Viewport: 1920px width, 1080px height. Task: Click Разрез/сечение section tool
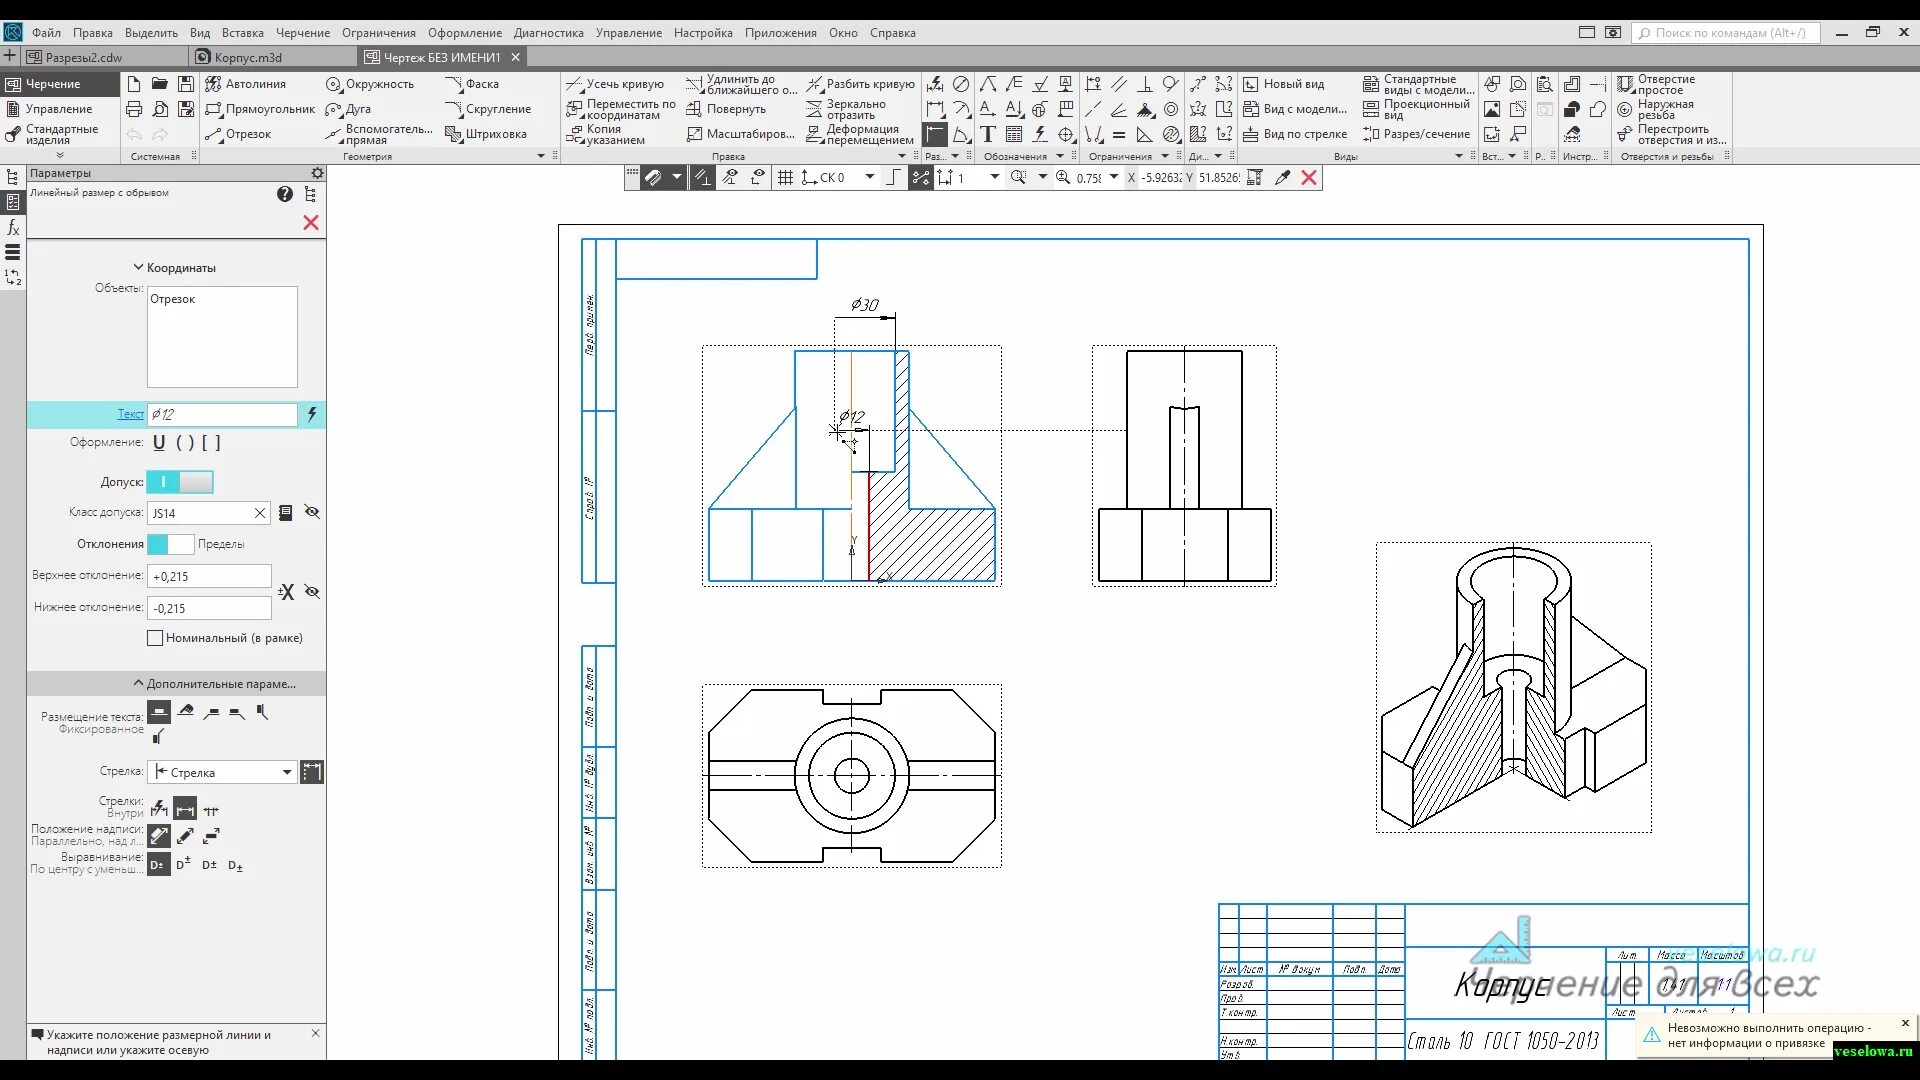(x=1416, y=134)
